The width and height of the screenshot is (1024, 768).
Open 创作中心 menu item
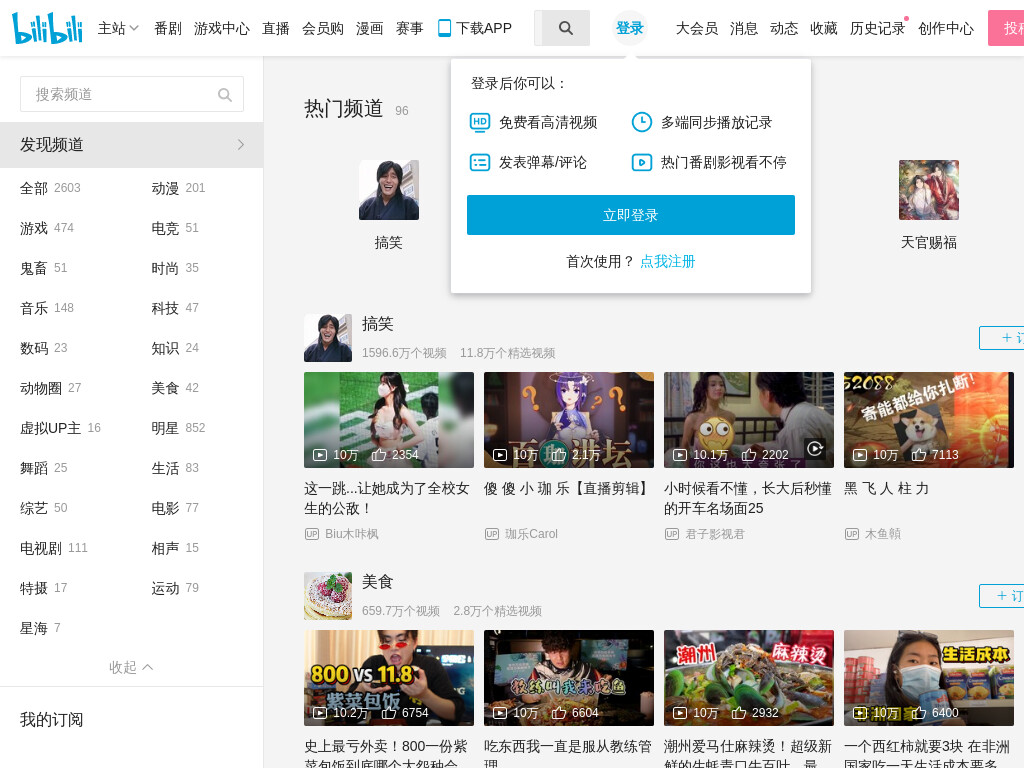946,28
